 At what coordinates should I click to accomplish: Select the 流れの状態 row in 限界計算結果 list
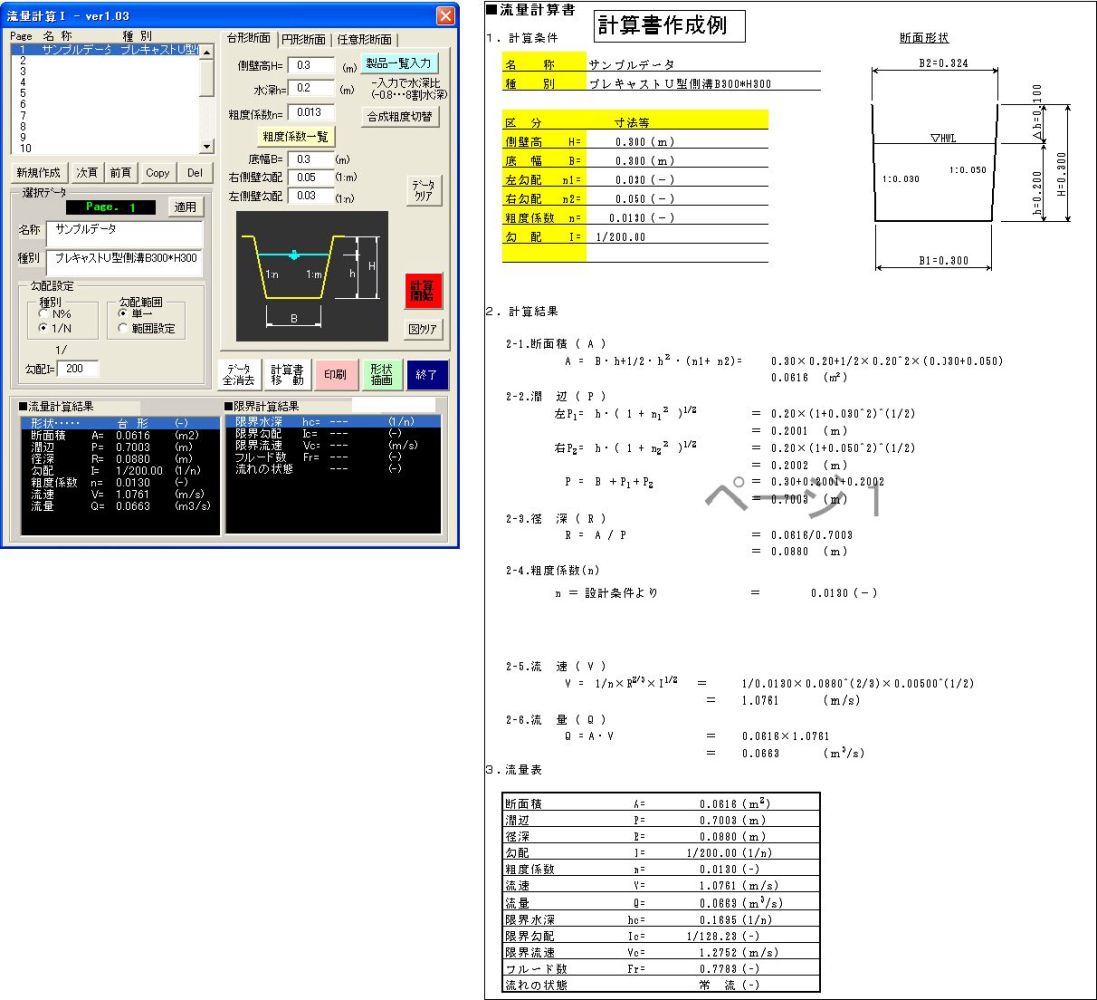click(333, 470)
